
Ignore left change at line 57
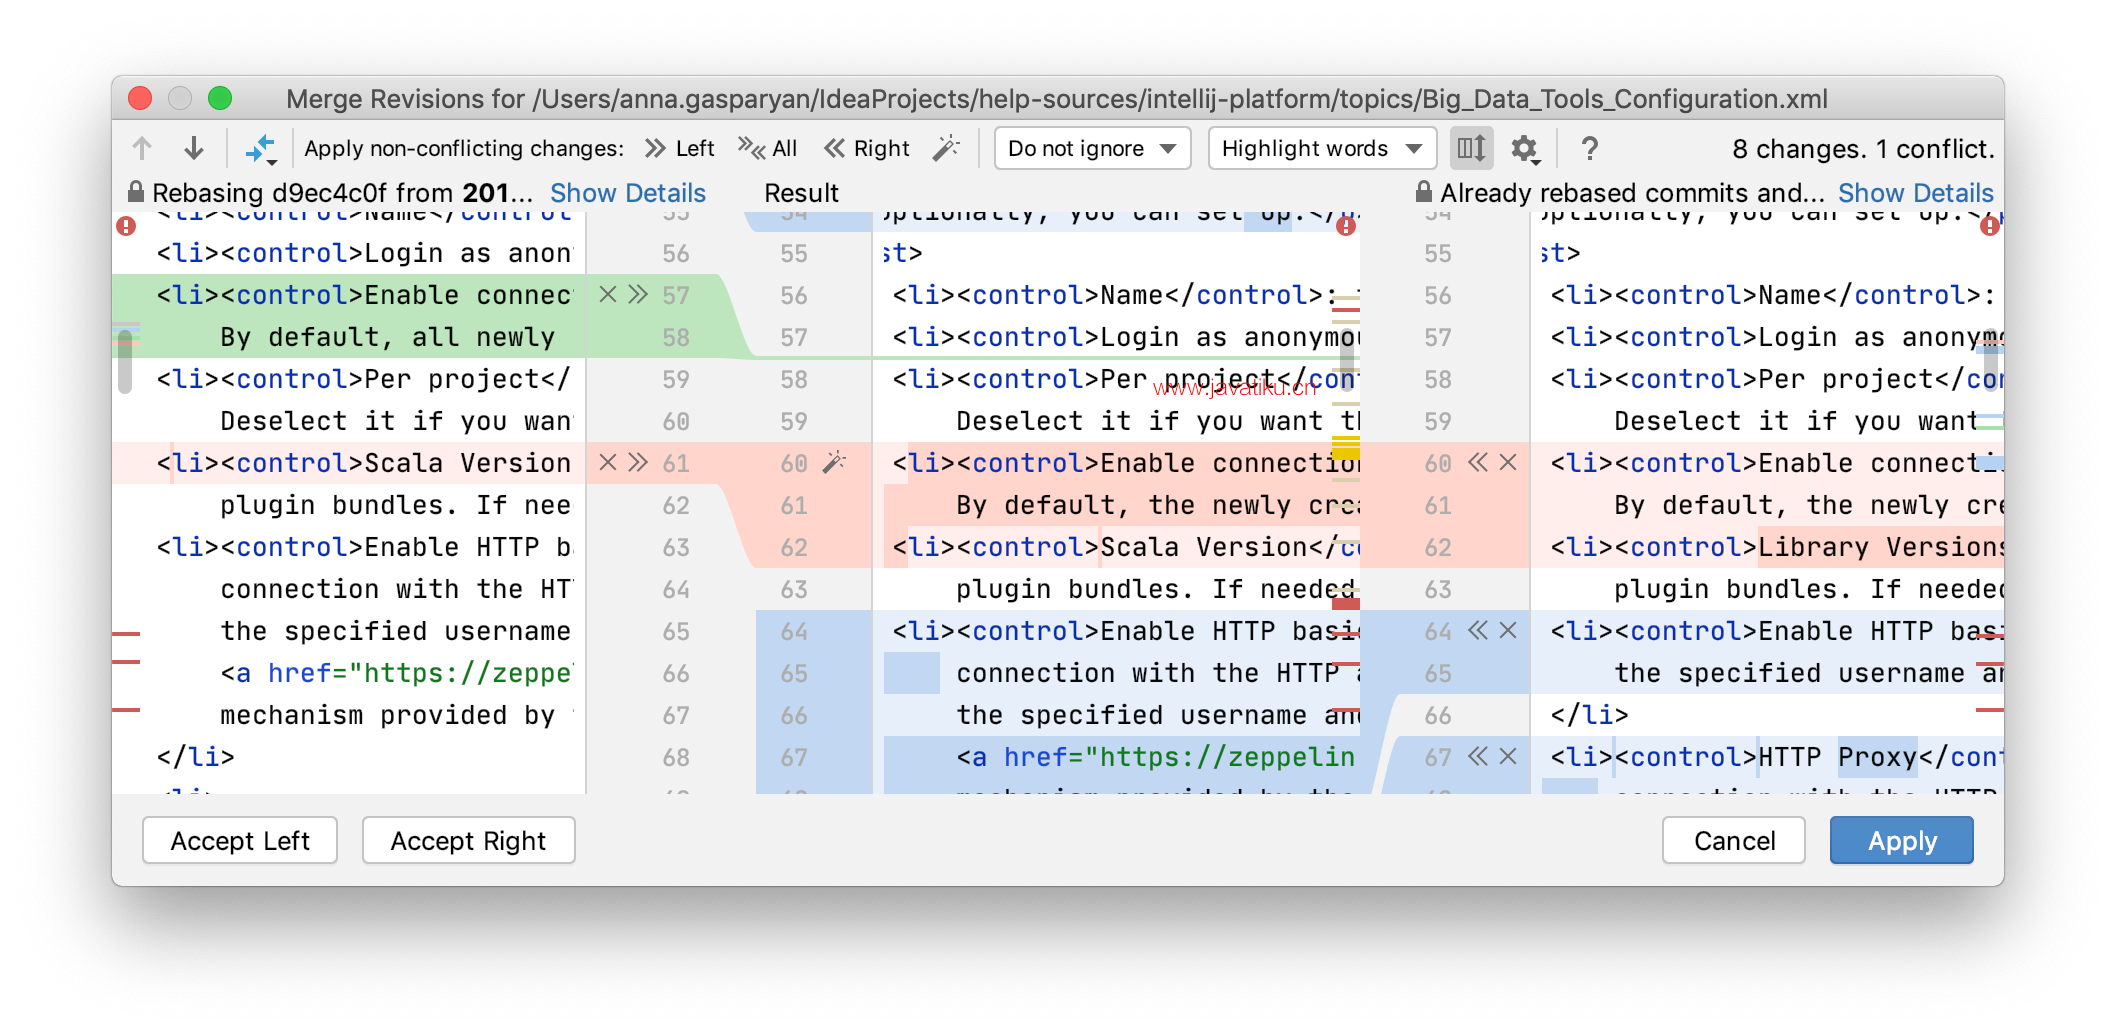607,295
